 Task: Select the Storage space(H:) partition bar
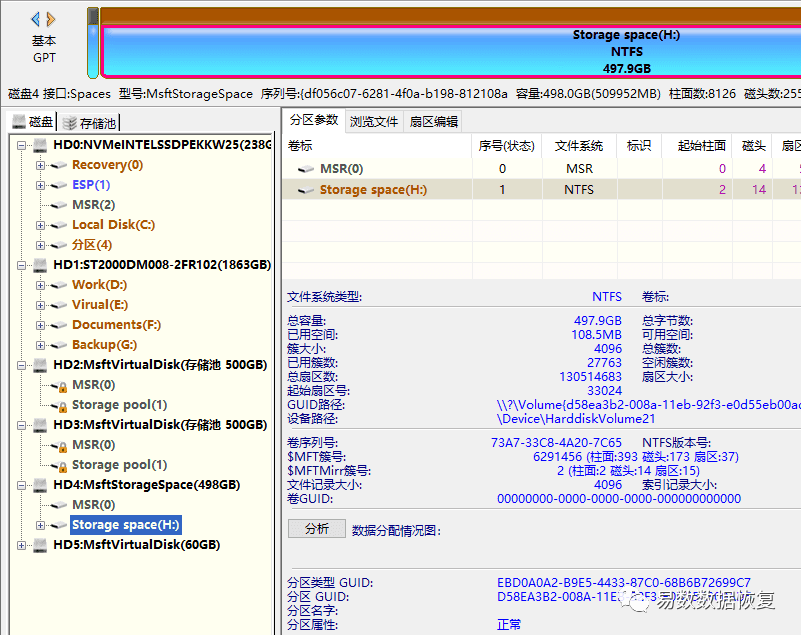click(x=452, y=52)
